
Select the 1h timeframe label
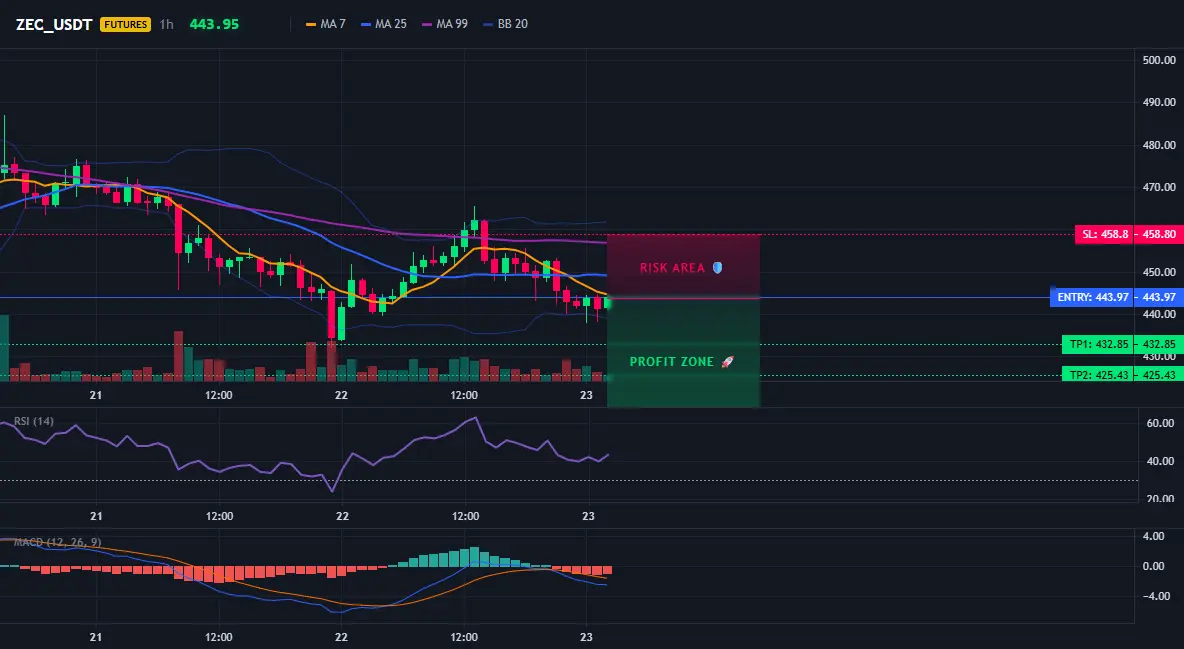pyautogui.click(x=166, y=24)
